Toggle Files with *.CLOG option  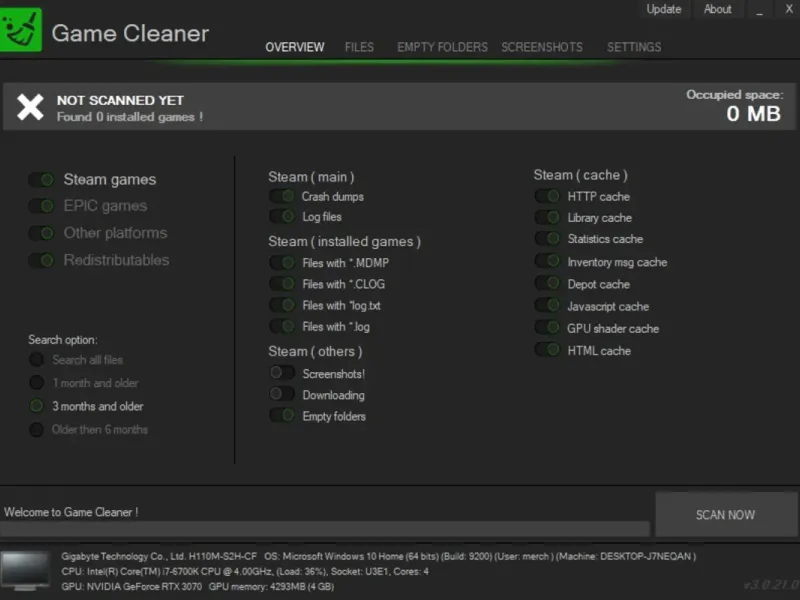pyautogui.click(x=282, y=284)
